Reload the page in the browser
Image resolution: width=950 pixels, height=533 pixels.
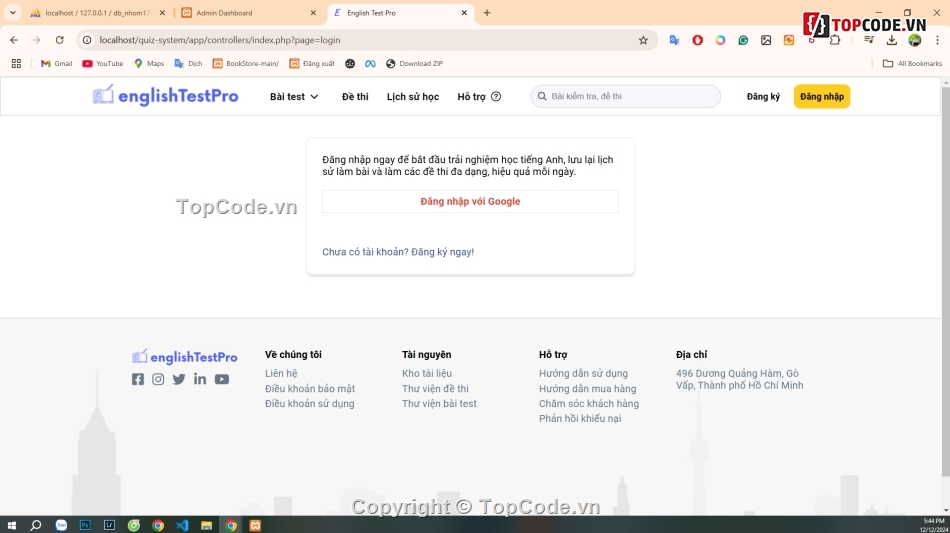(x=59, y=40)
